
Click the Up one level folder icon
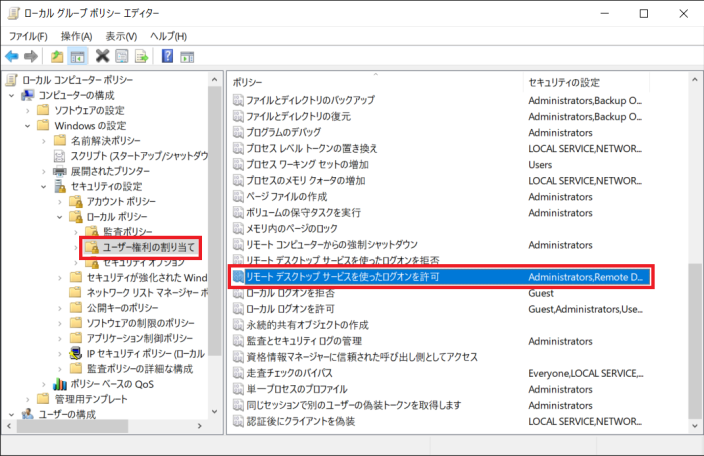(x=57, y=57)
